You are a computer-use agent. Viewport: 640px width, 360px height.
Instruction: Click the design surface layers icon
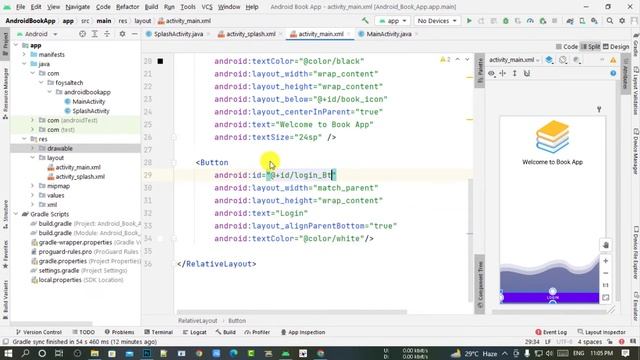(549, 60)
